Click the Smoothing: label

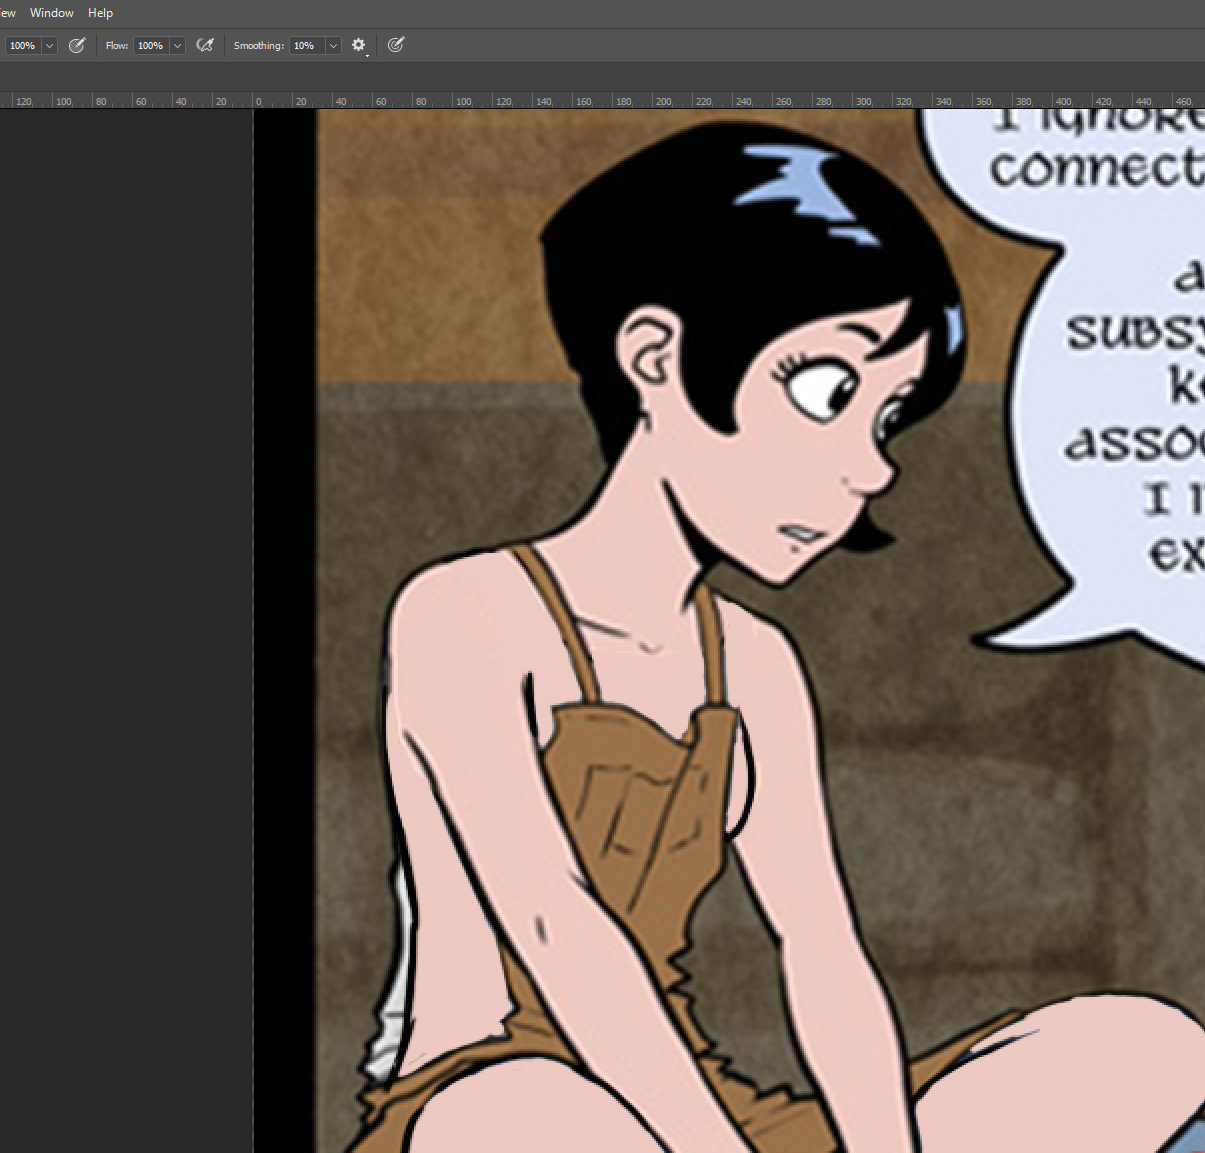tap(259, 46)
